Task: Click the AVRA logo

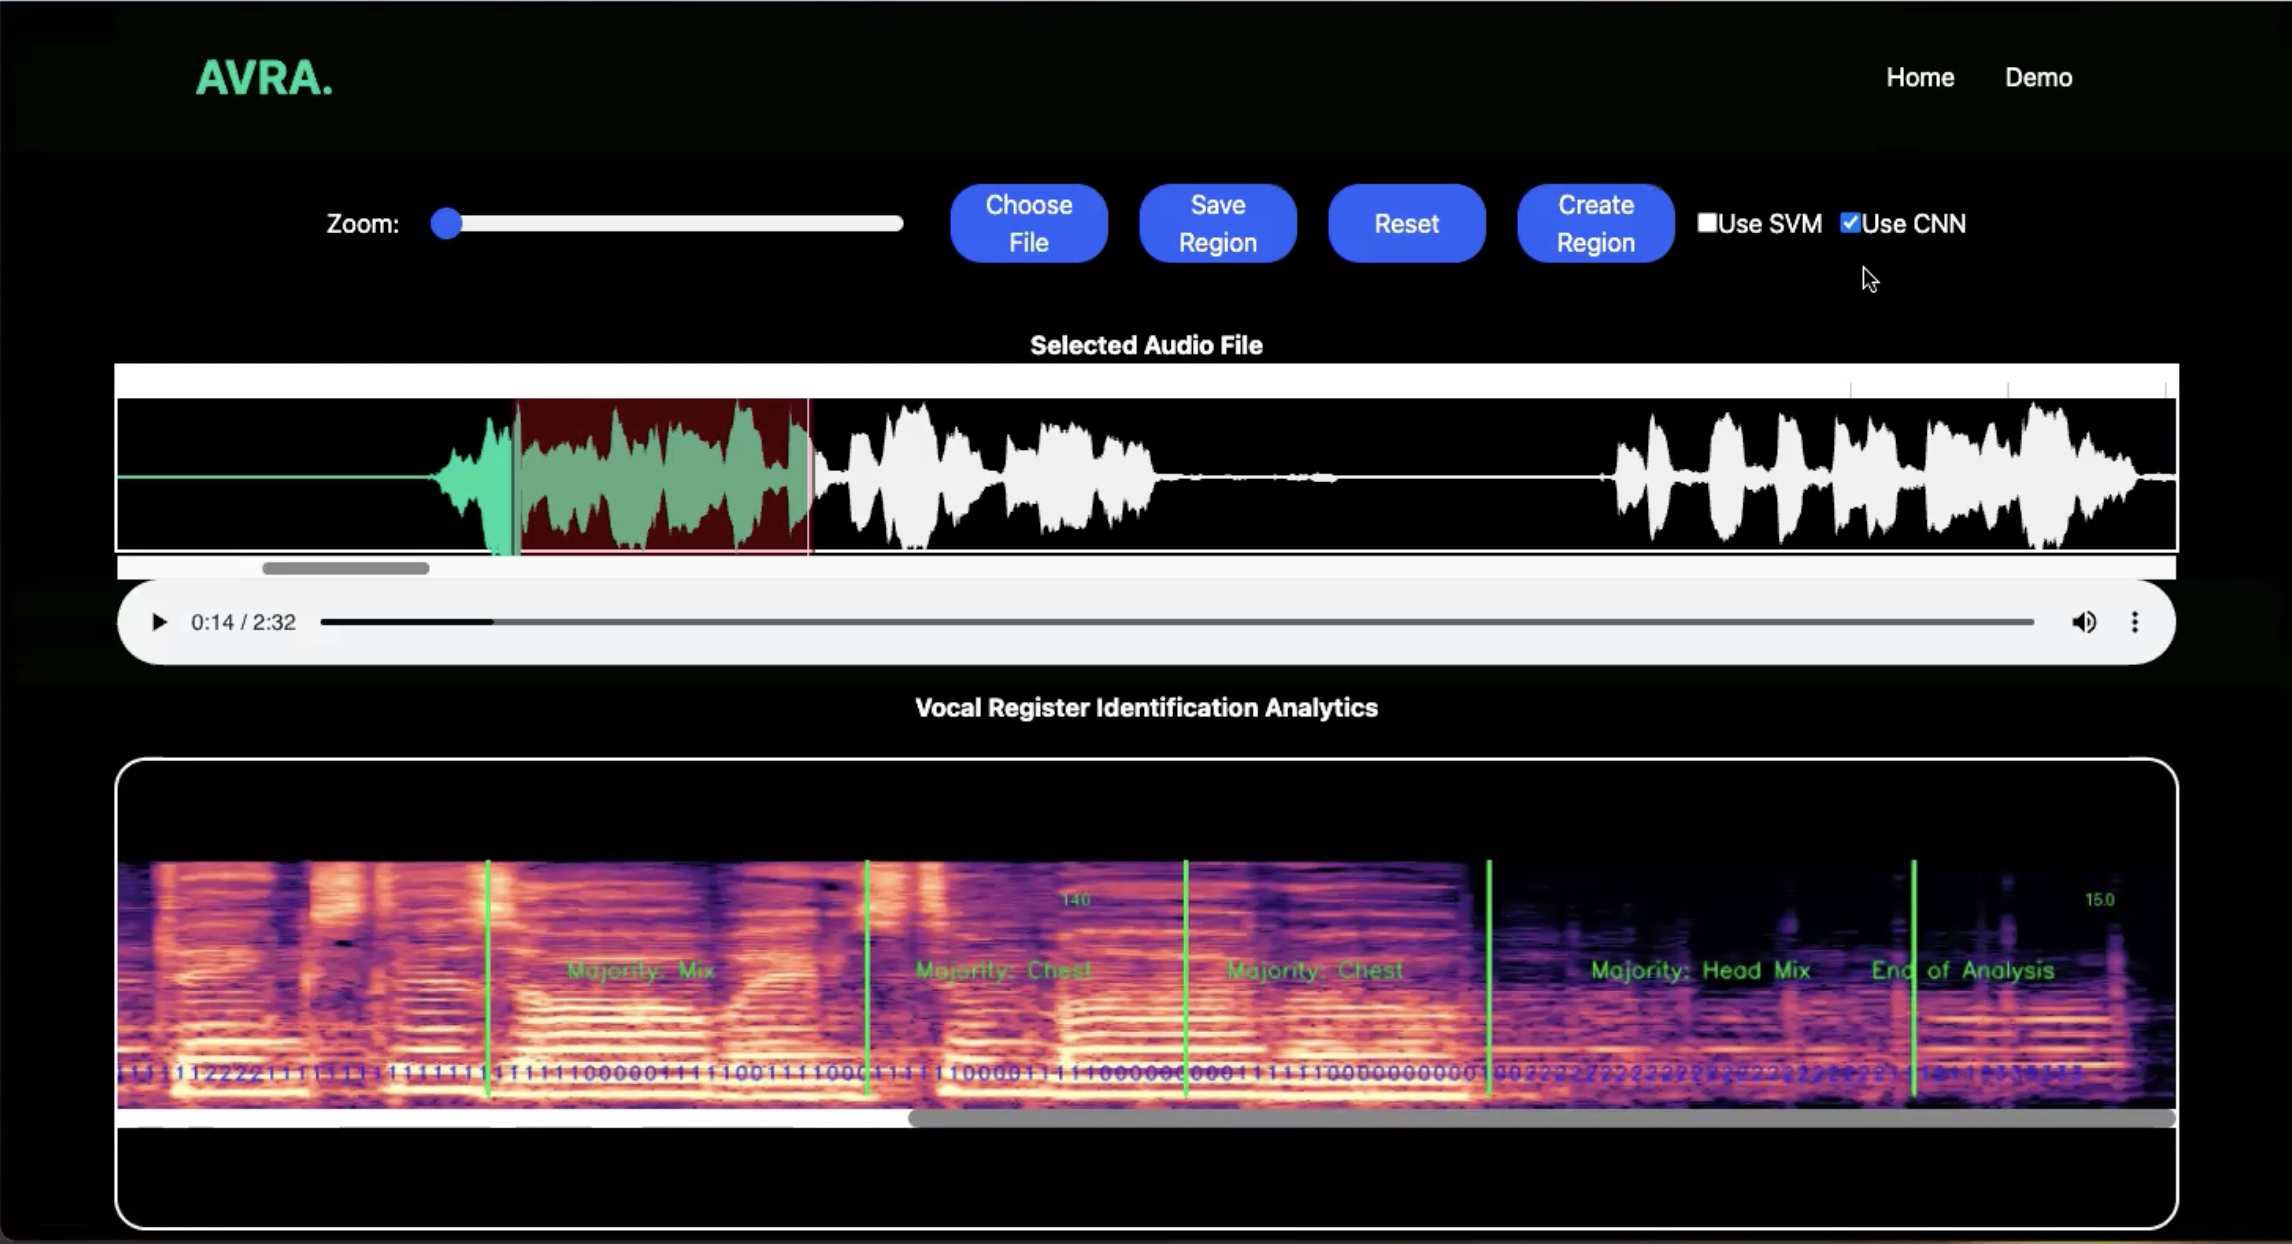Action: 263,78
